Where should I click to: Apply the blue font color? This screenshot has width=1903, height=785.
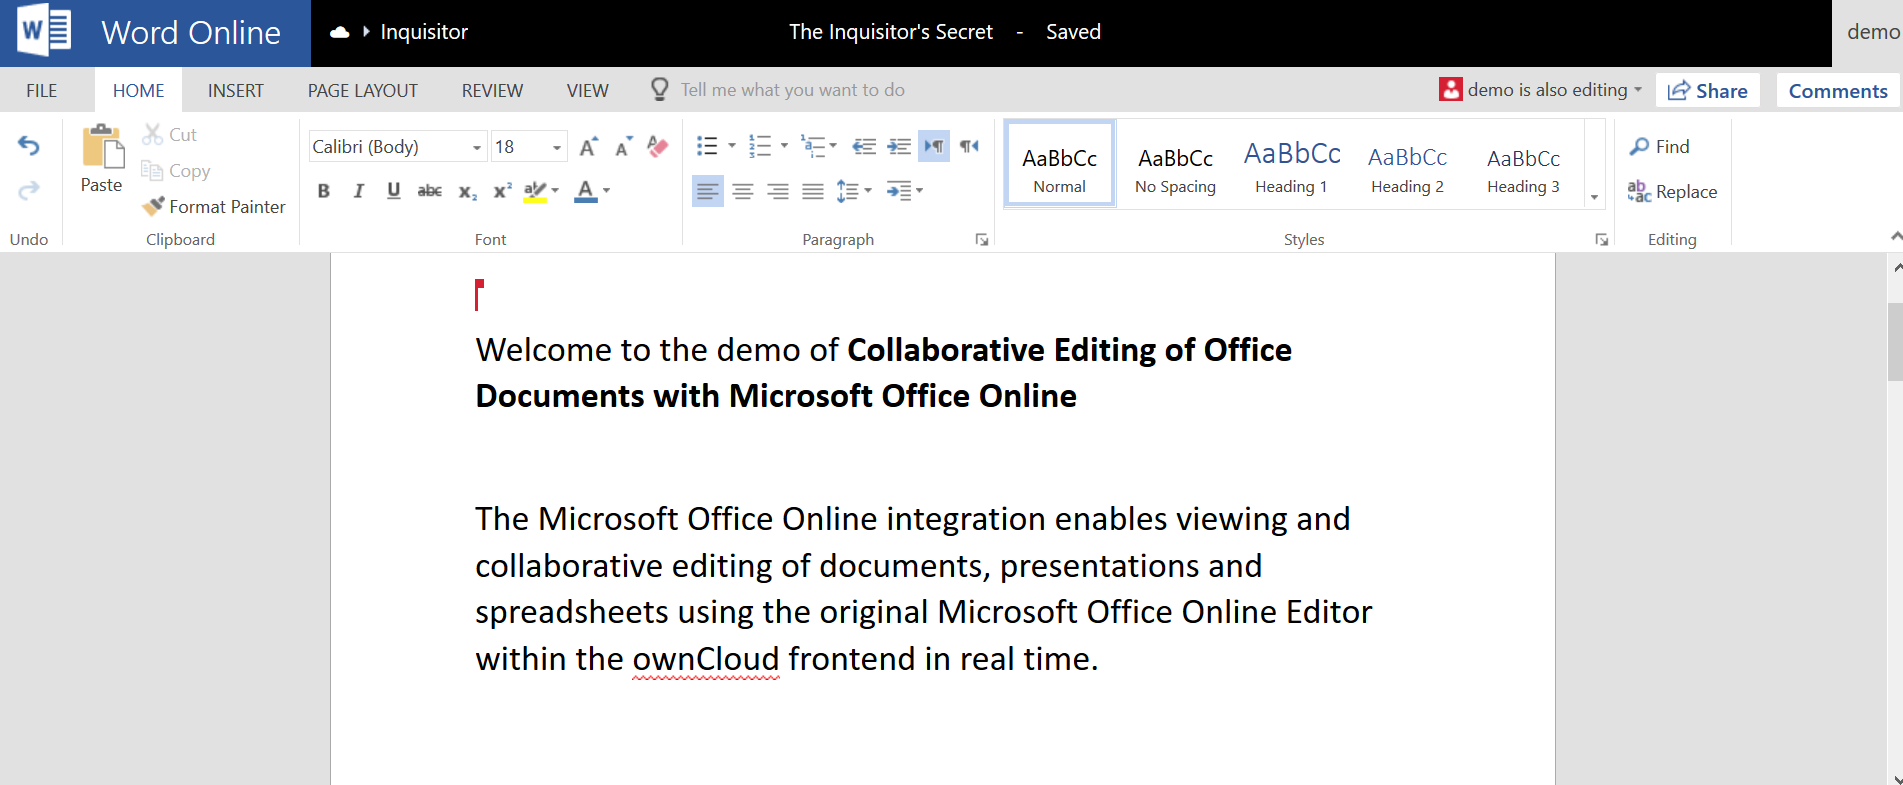coord(586,191)
